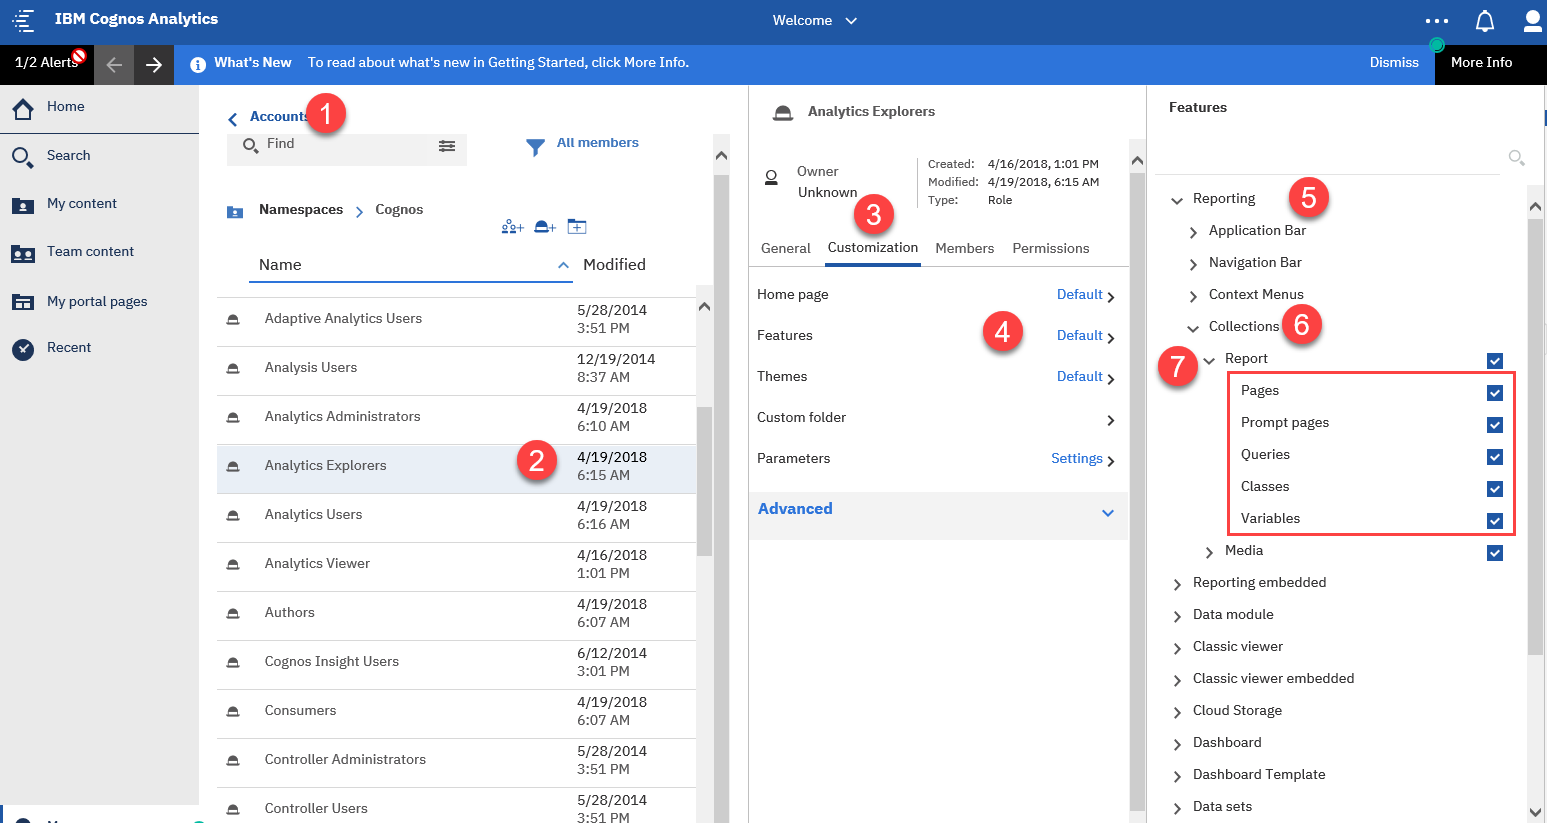This screenshot has width=1547, height=823.
Task: Open the notifications bell icon
Action: [x=1485, y=21]
